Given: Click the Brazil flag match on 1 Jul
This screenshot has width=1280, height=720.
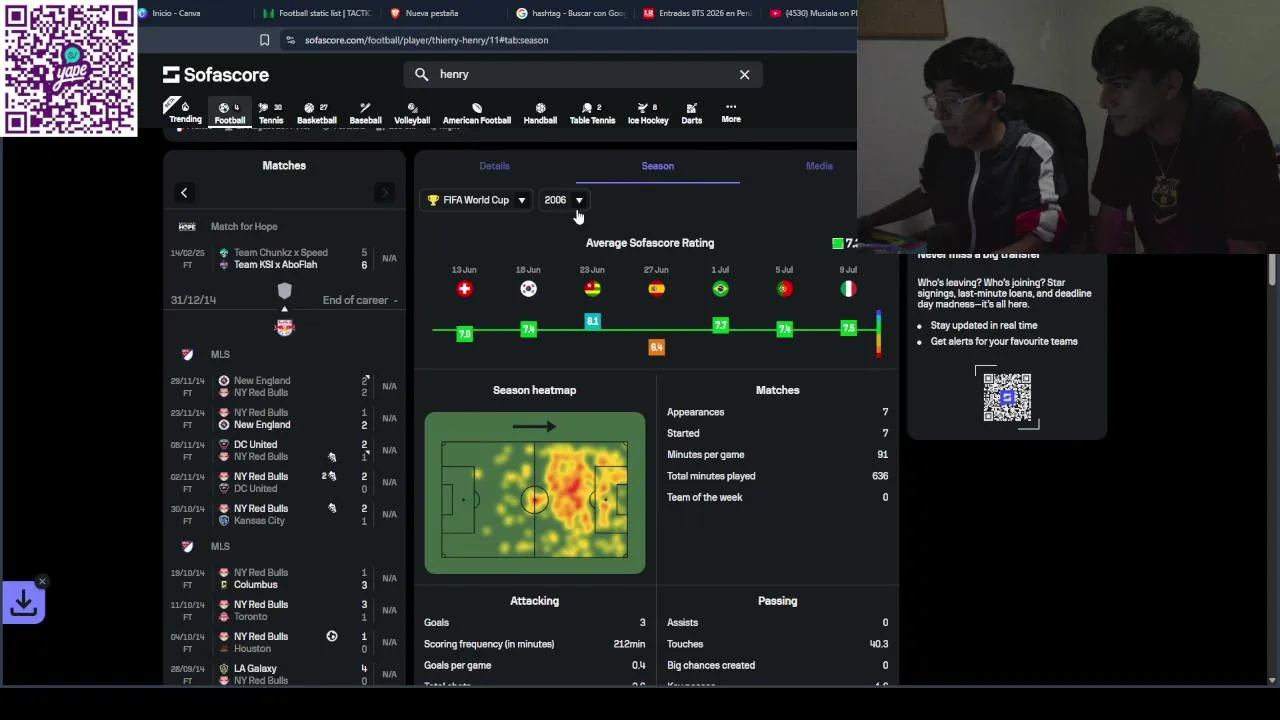Looking at the screenshot, I should pos(720,289).
